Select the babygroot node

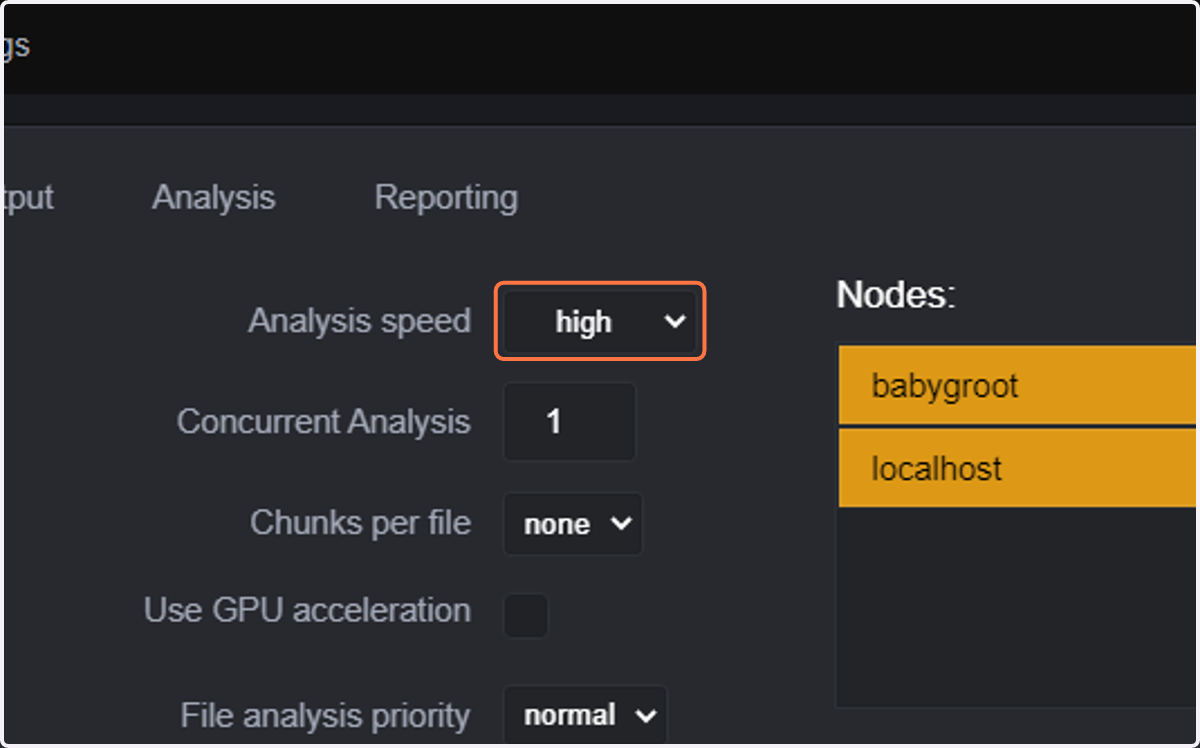coord(1017,386)
